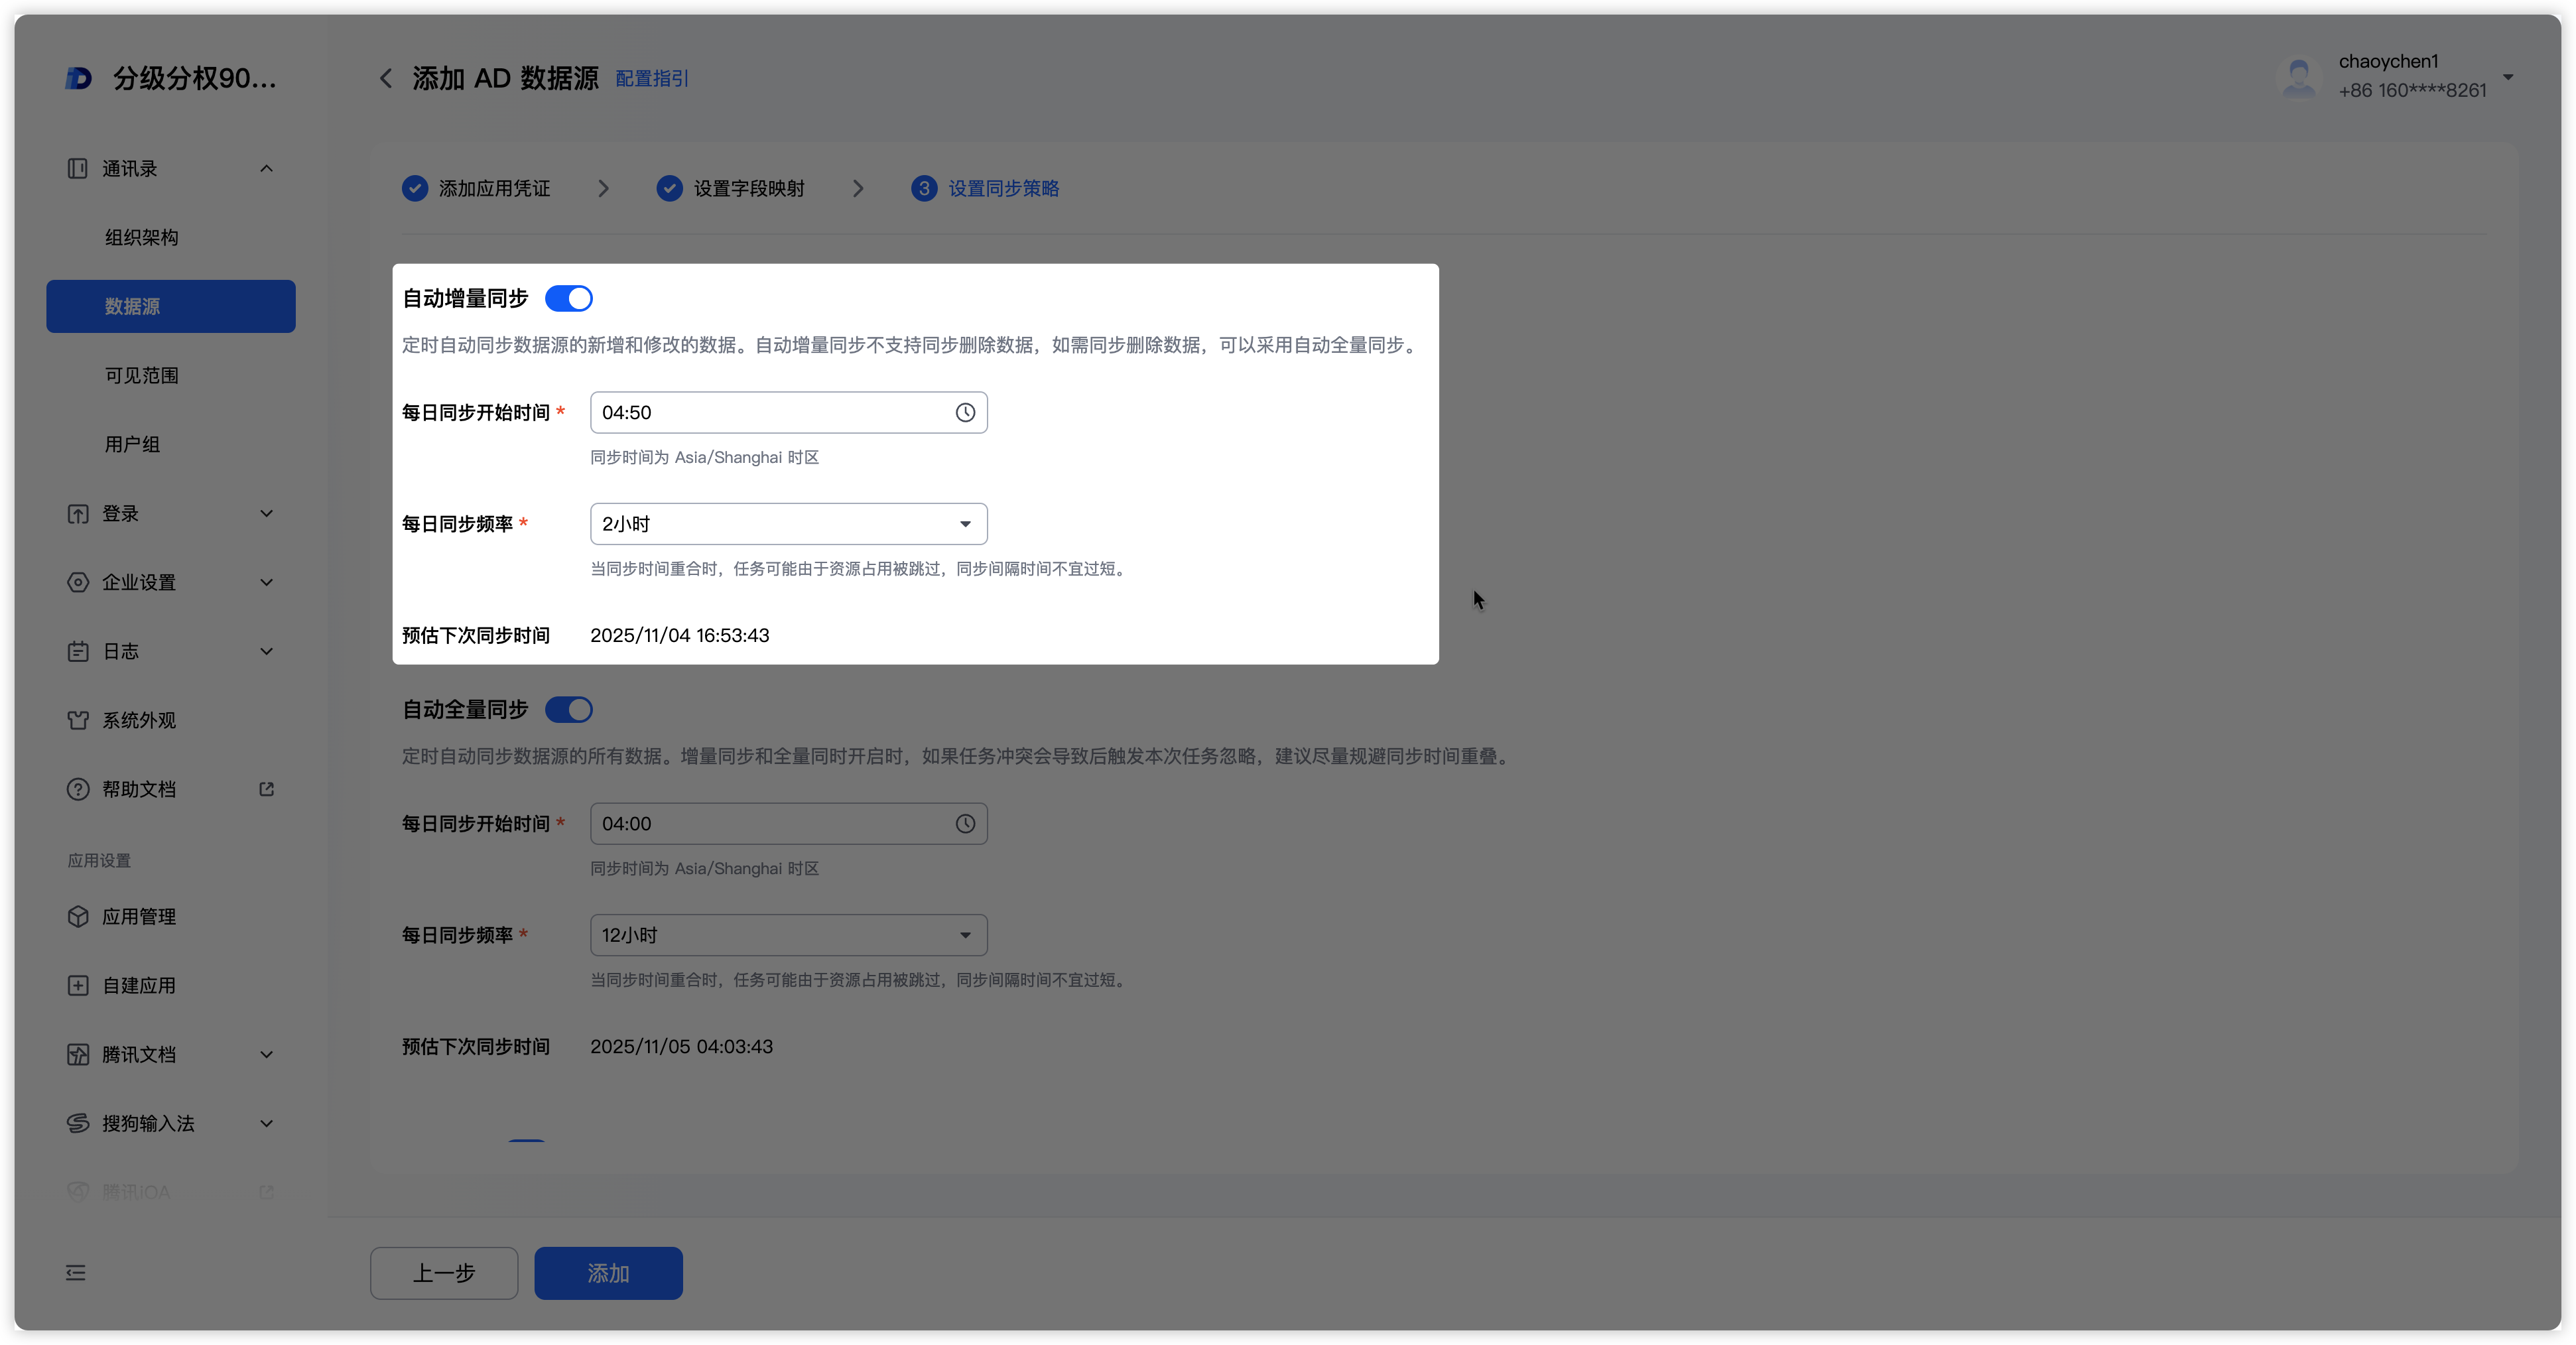Click the clock icon in 04:50 time field

coord(964,413)
